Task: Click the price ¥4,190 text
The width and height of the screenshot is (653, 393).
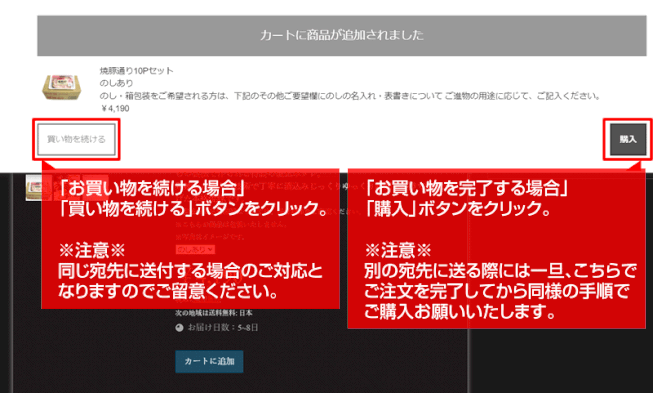Action: [115, 109]
